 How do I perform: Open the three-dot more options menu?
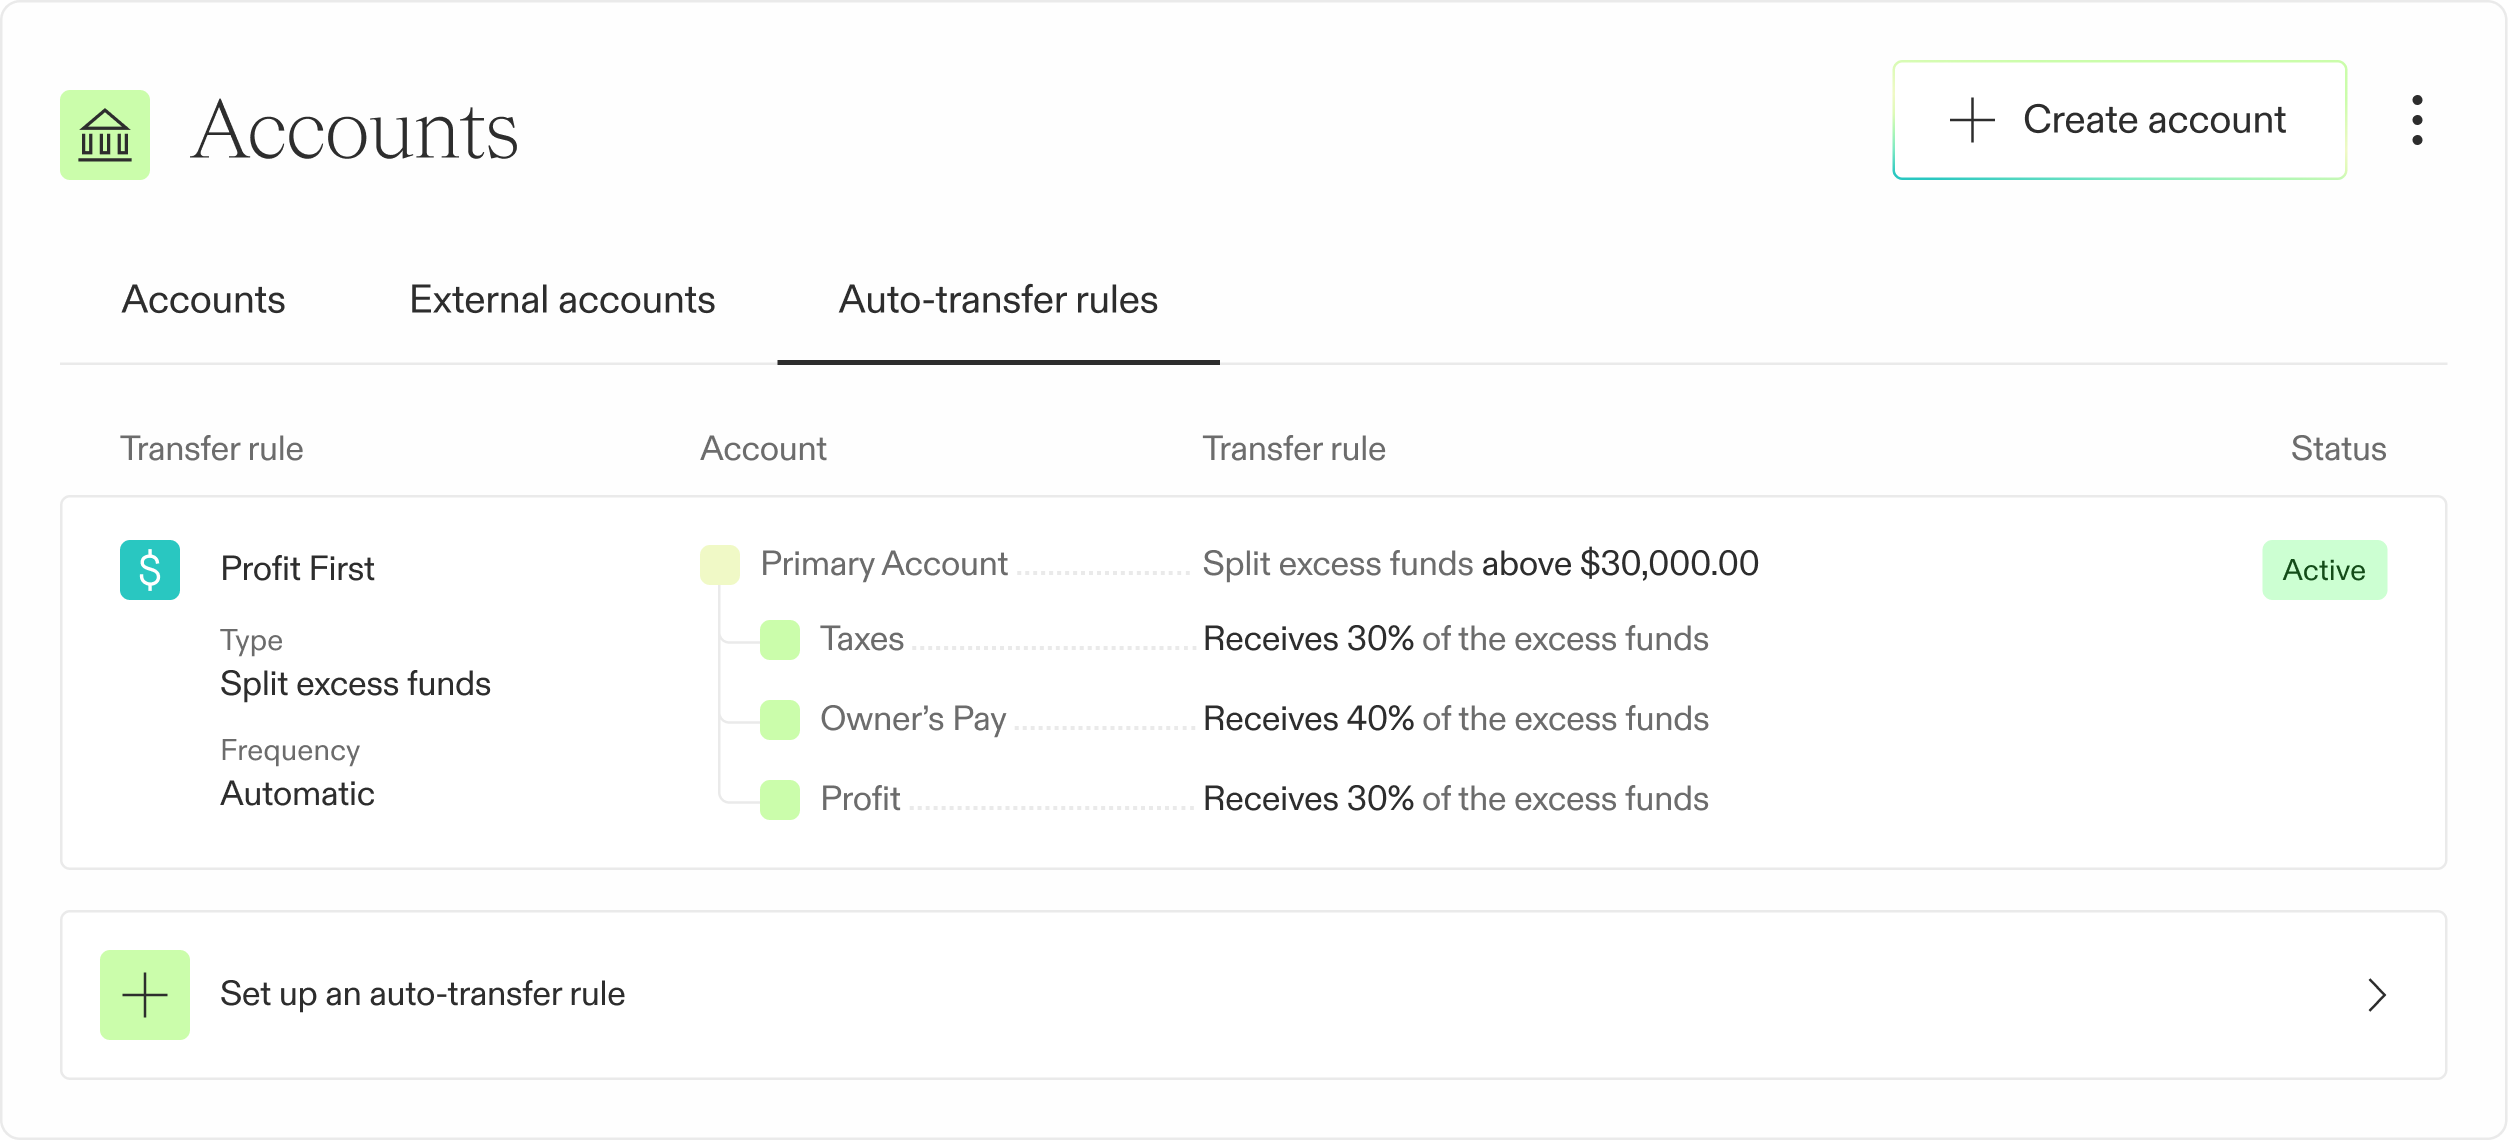(x=2417, y=121)
